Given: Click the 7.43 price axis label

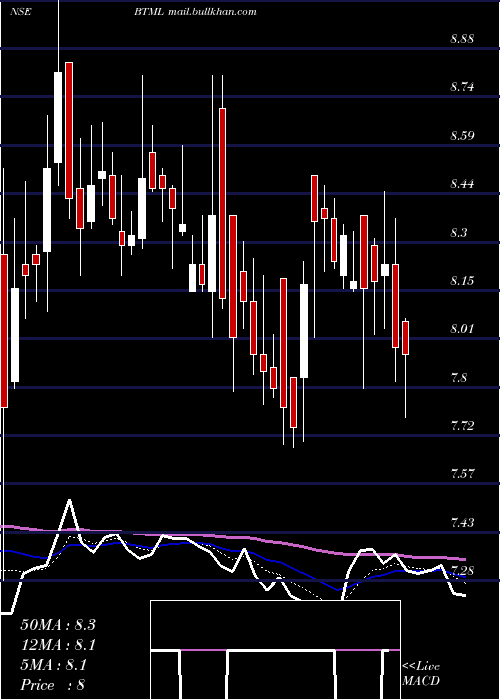Looking at the screenshot, I should click(462, 522).
